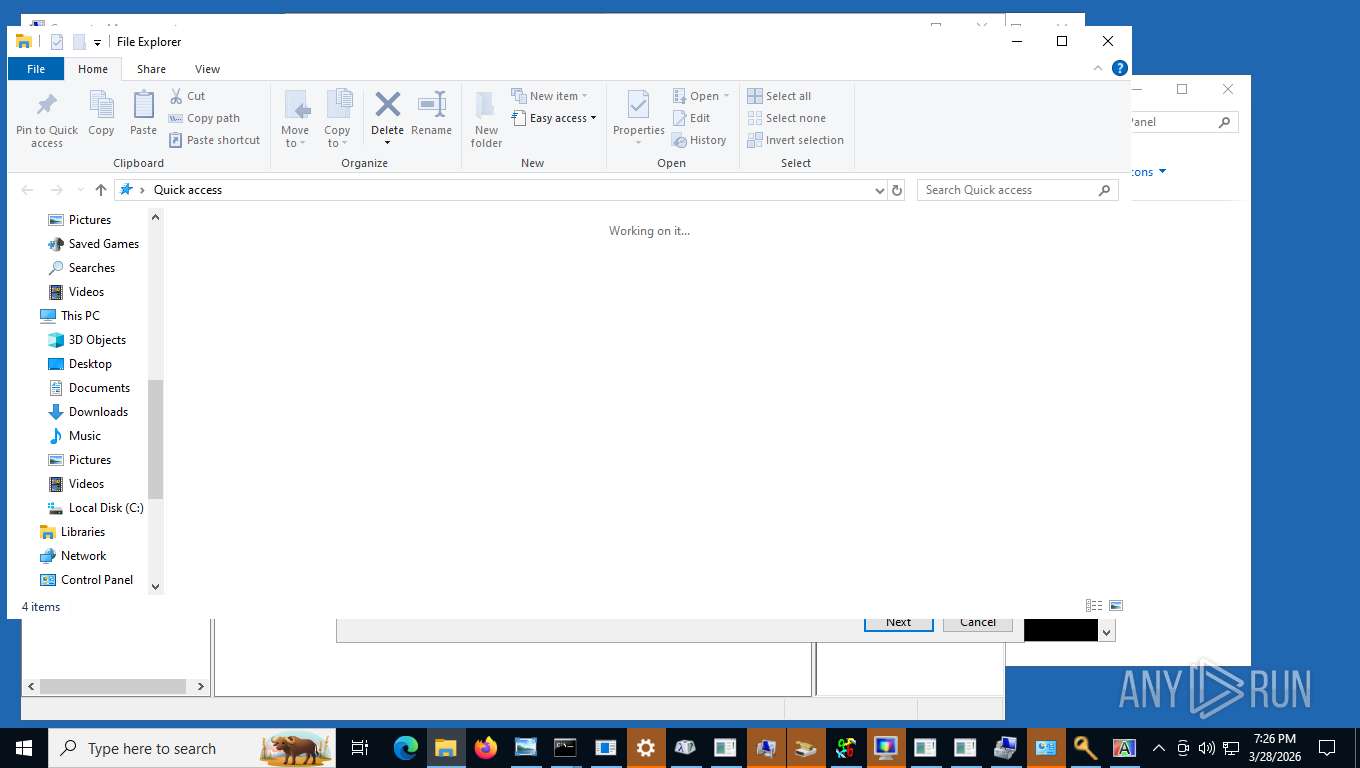The width and height of the screenshot is (1360, 768).
Task: Click Invert selection in the ribbon
Action: click(x=795, y=140)
